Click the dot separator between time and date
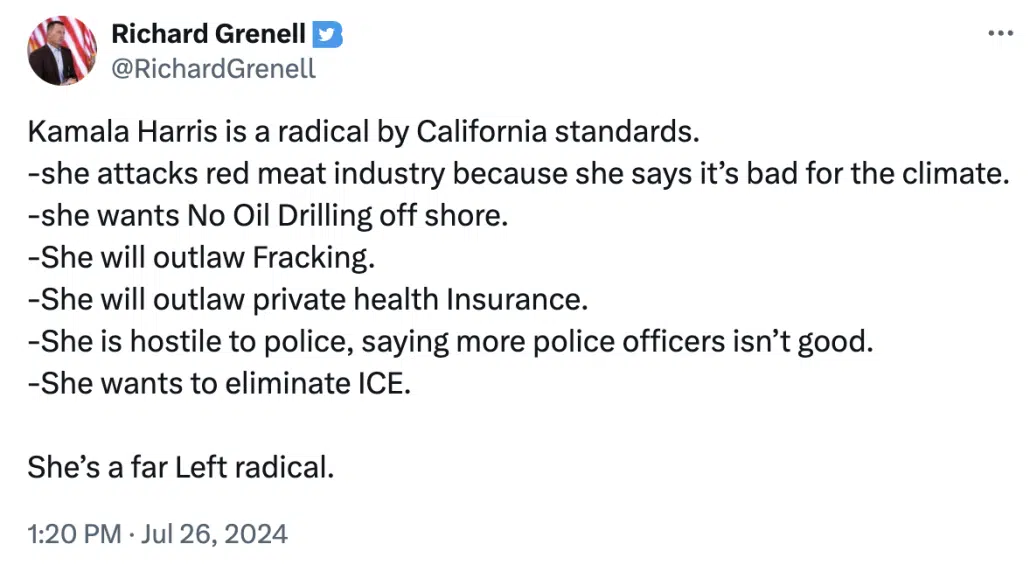 133,533
